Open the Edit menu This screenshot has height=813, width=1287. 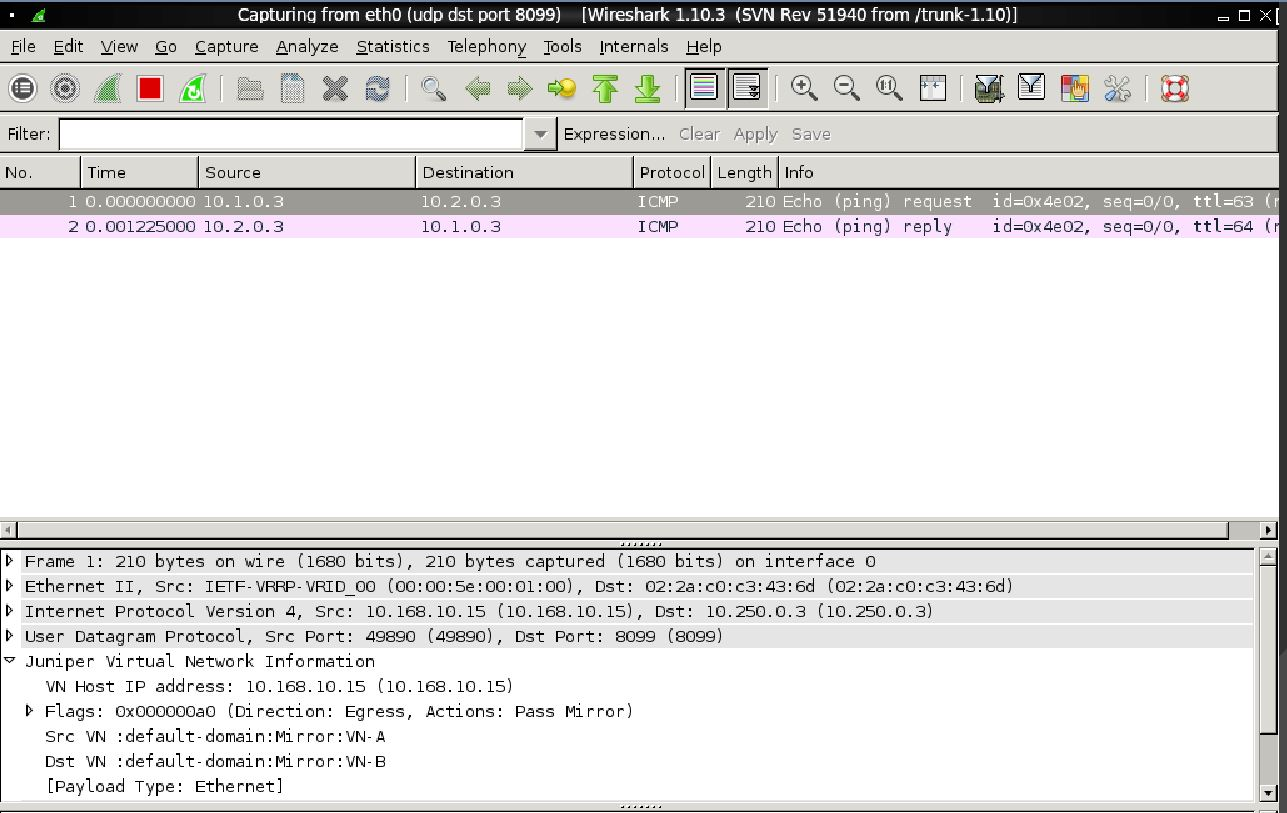tap(68, 46)
